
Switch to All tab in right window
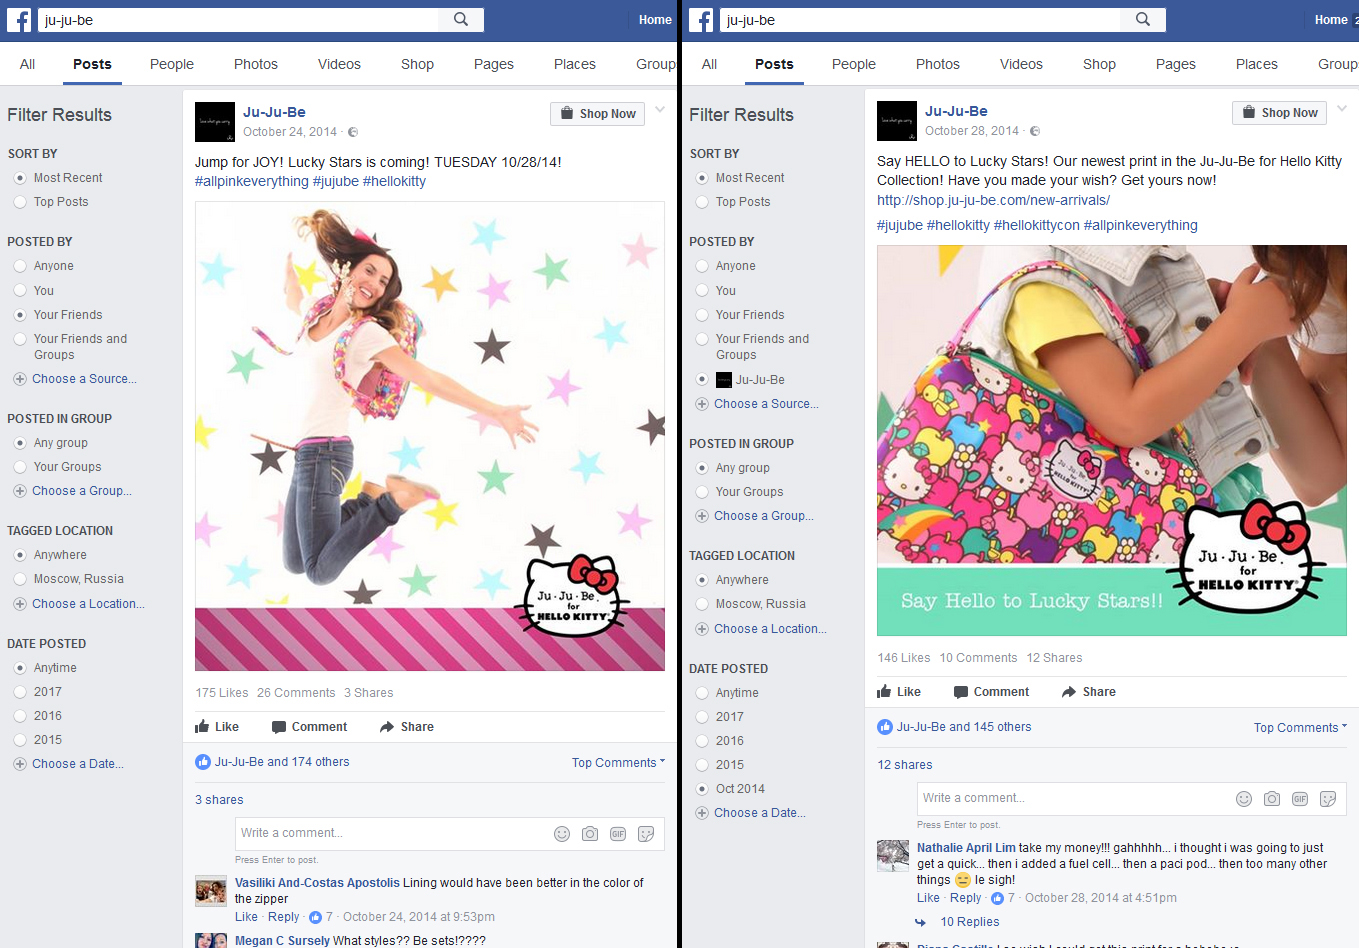(x=709, y=64)
